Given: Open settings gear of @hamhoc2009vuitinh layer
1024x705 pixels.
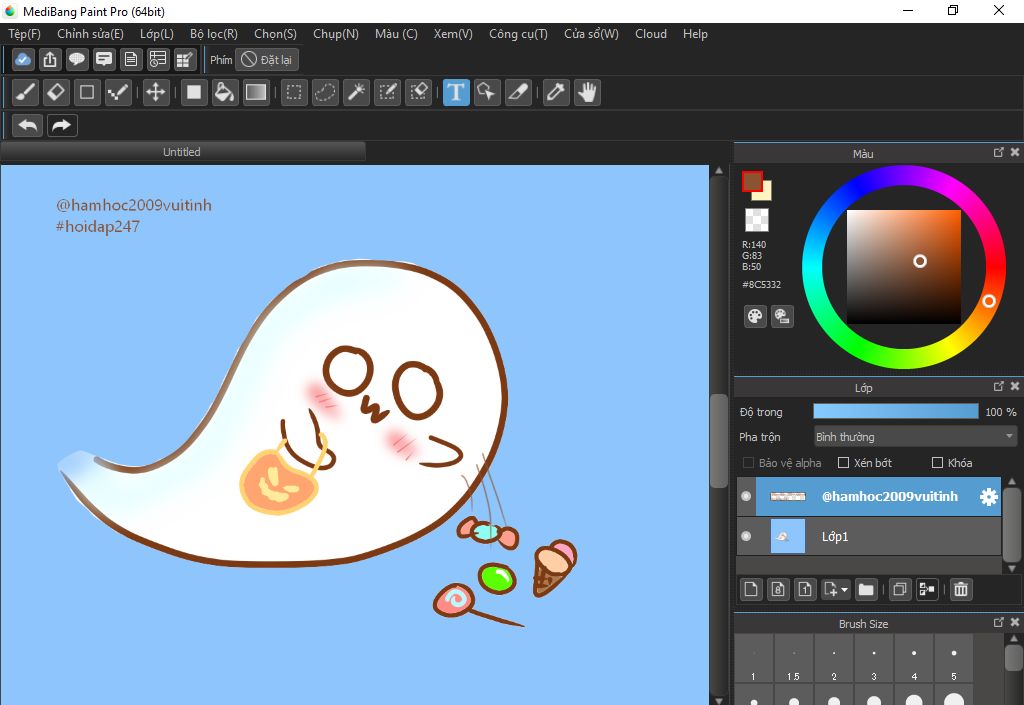Looking at the screenshot, I should coord(989,497).
